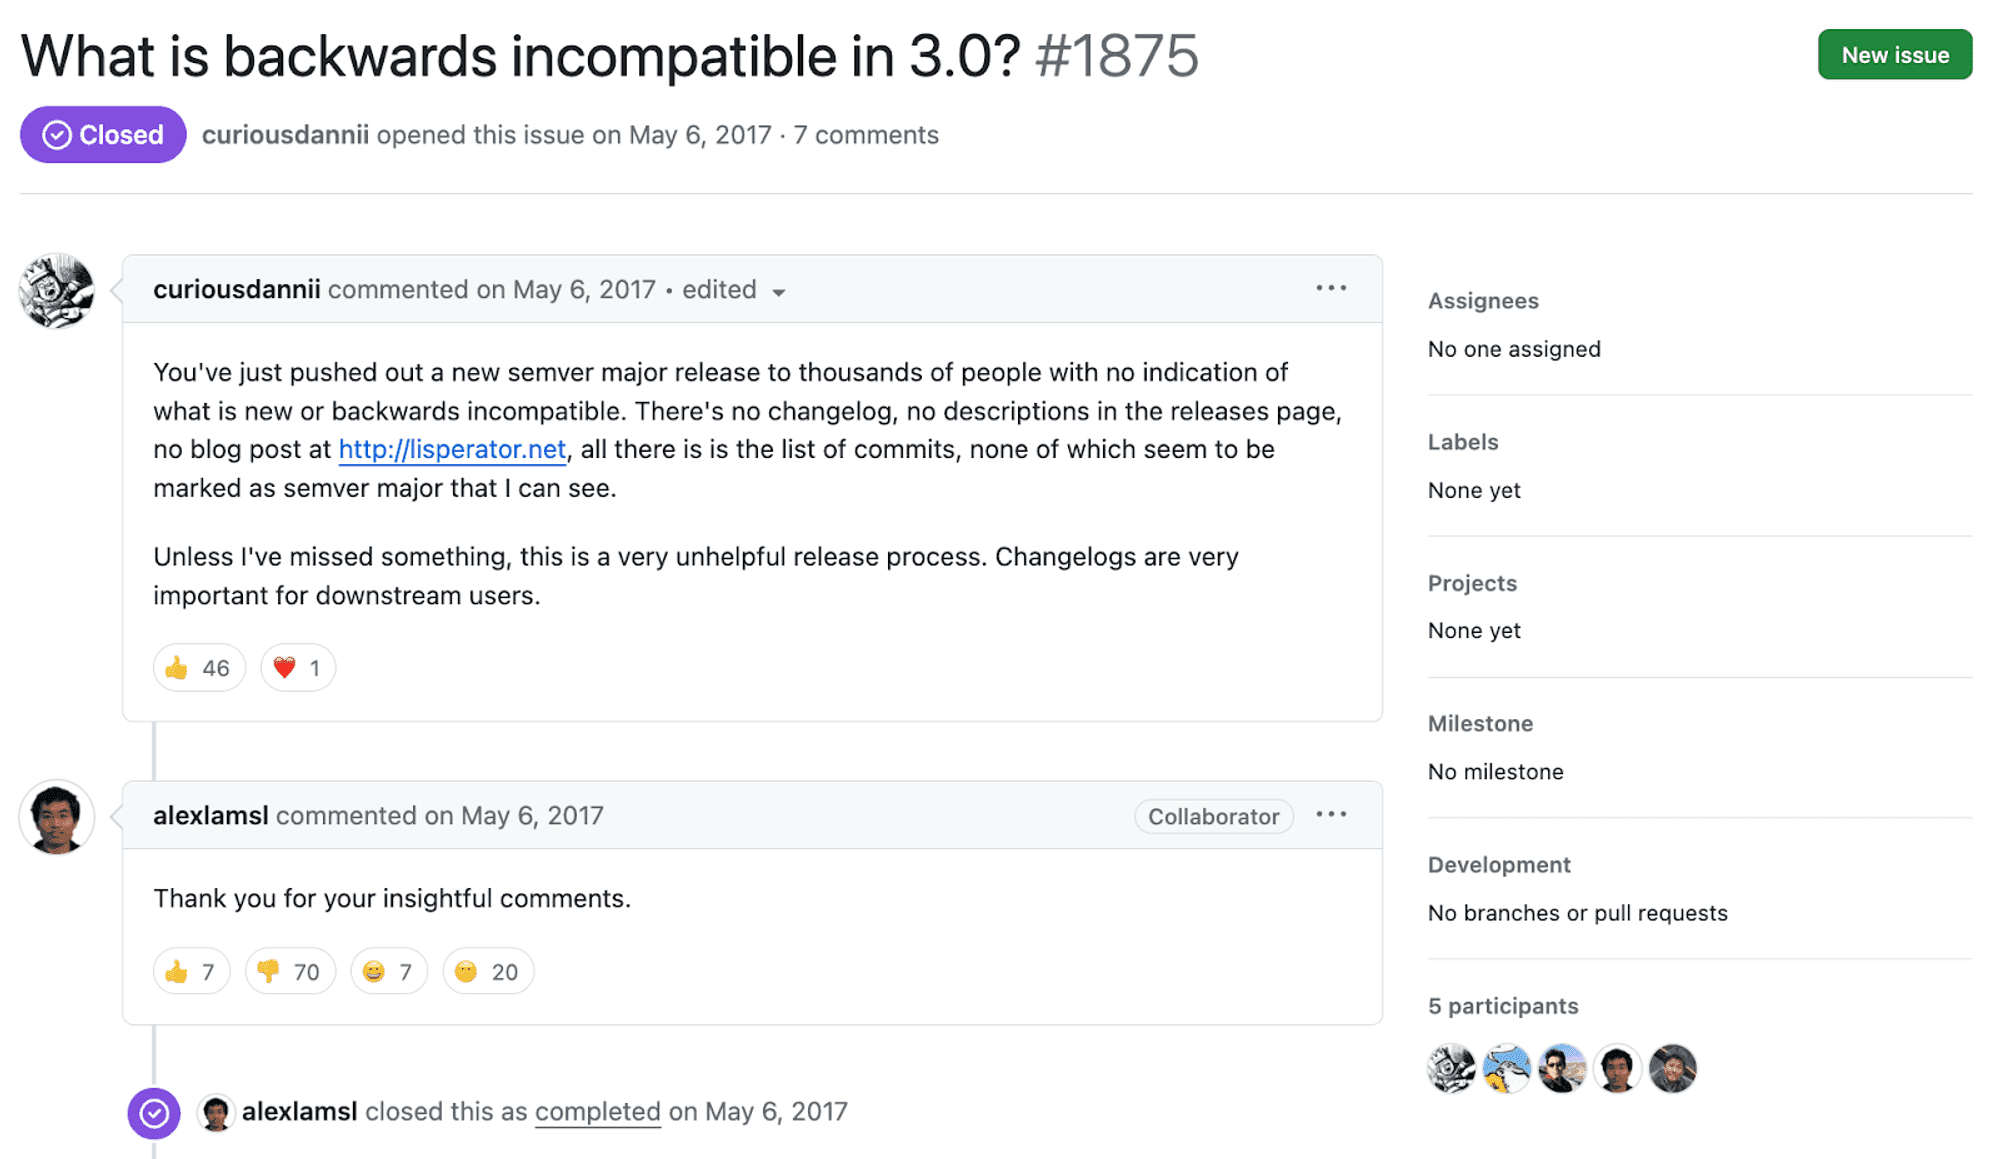Click the Collaborator badge label
This screenshot has height=1159, width=2000.
point(1213,816)
